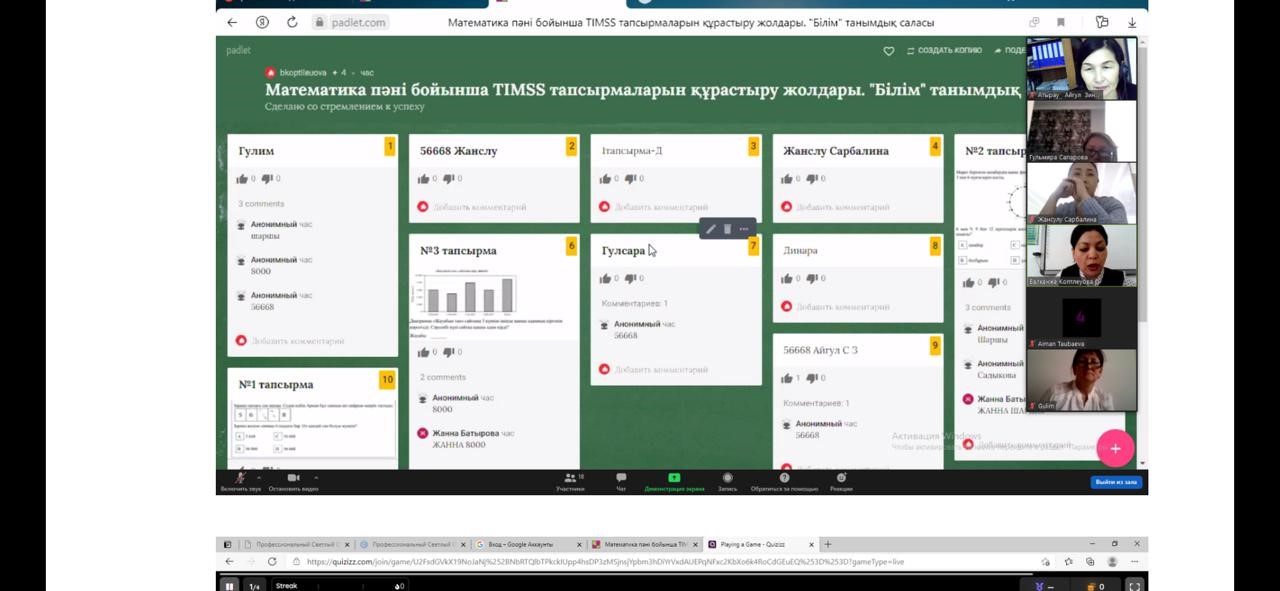Image resolution: width=1280 pixels, height=591 pixels.
Task: Open Zoom participants panel
Action: click(x=570, y=481)
